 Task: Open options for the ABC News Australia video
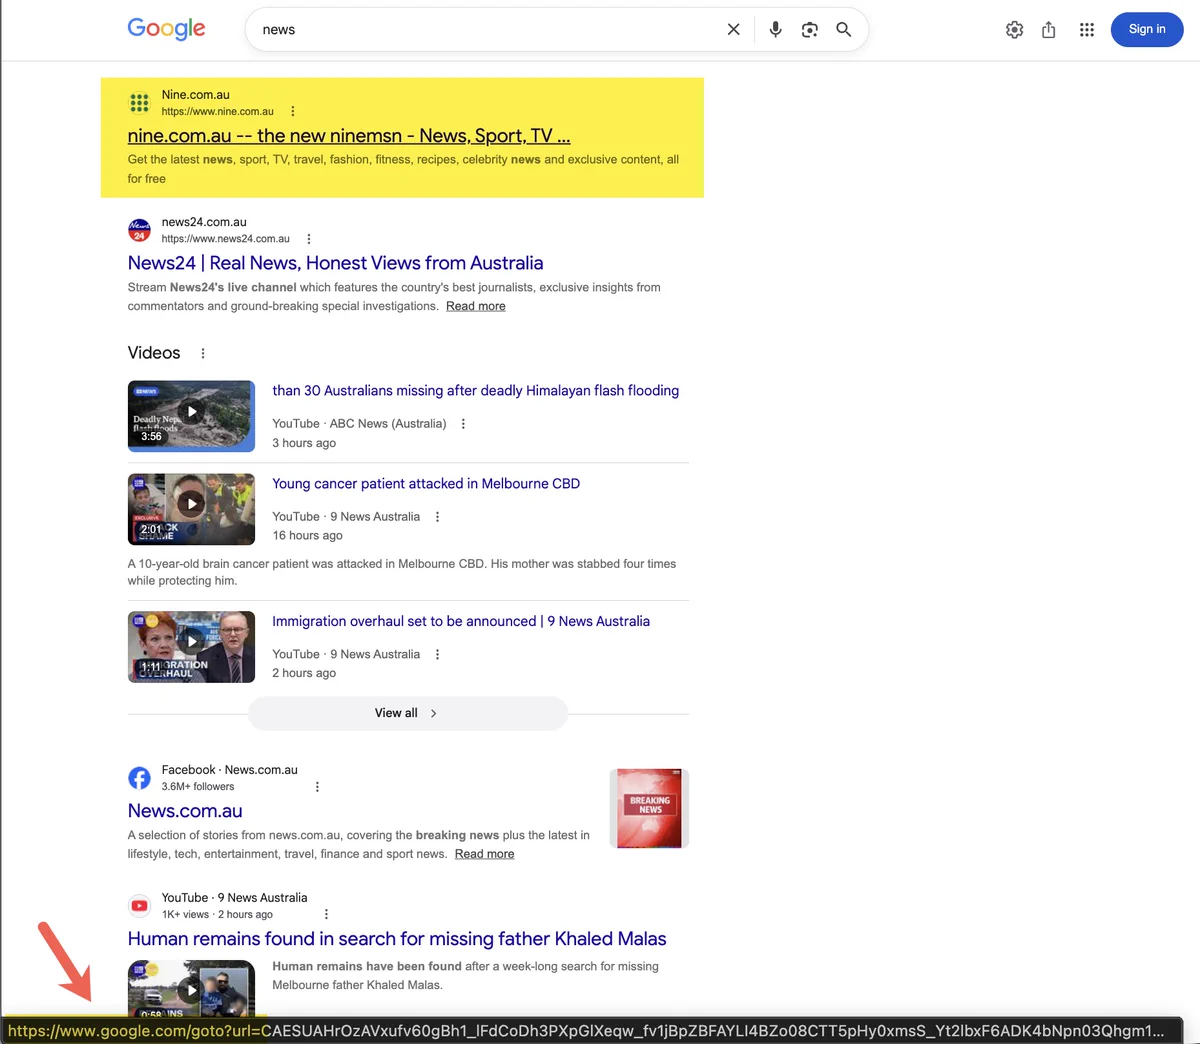[x=463, y=424]
